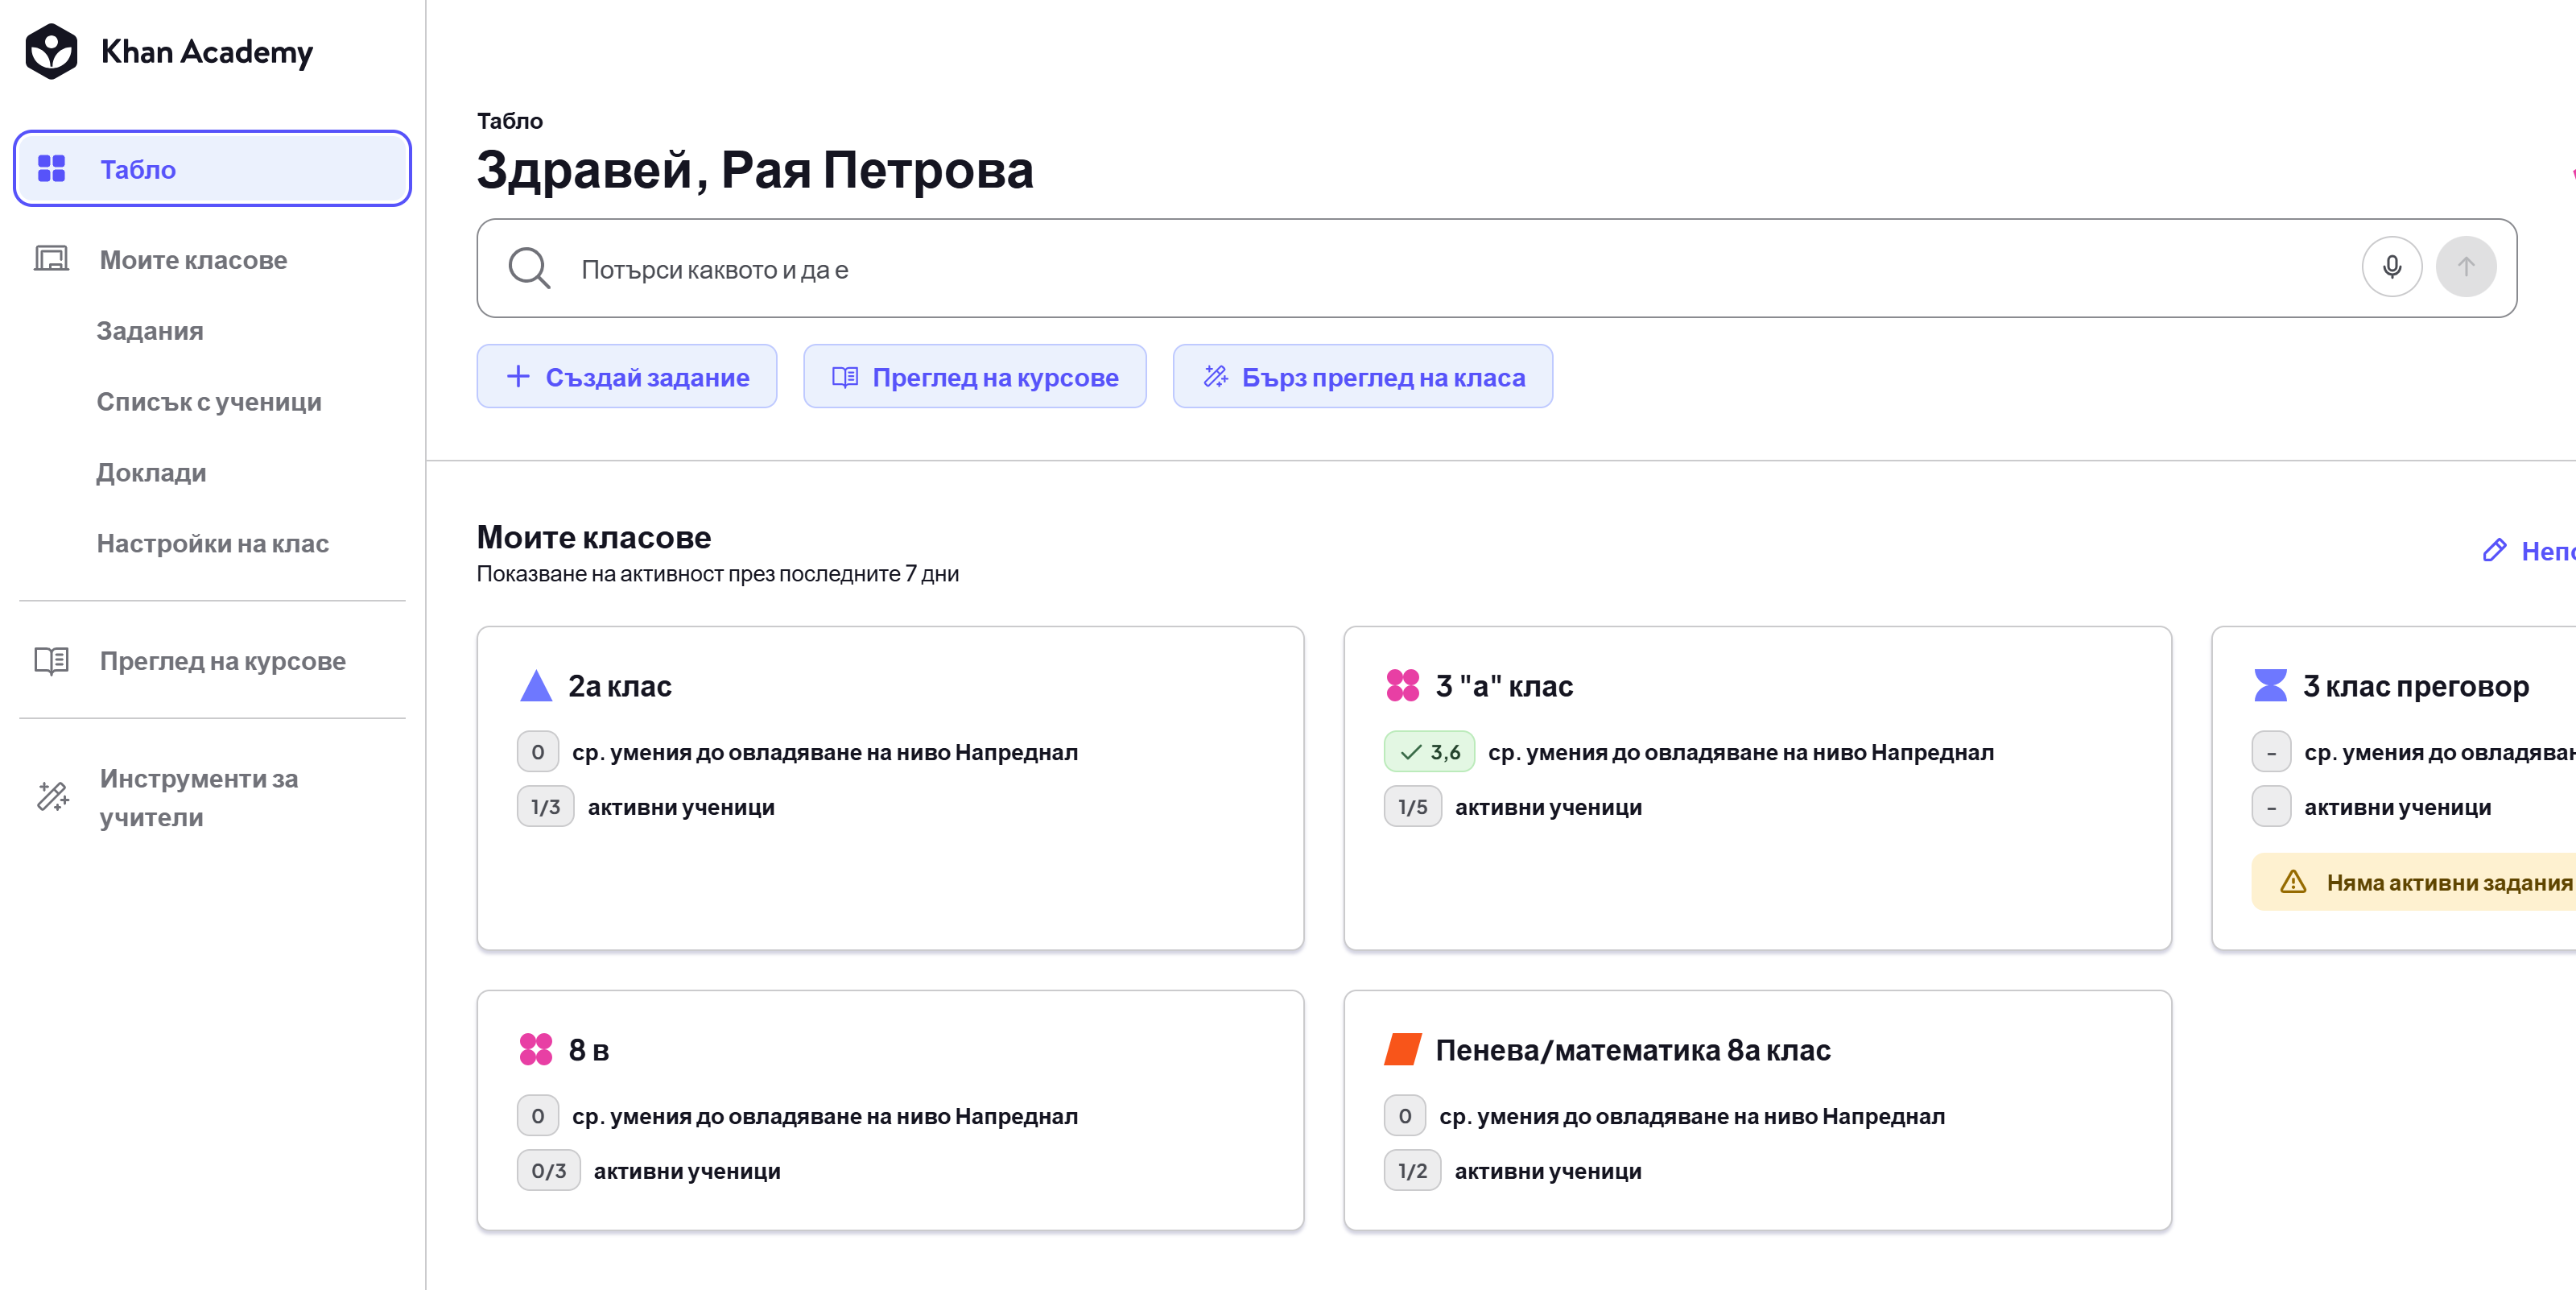Click the up-arrow submit search button

(2465, 267)
